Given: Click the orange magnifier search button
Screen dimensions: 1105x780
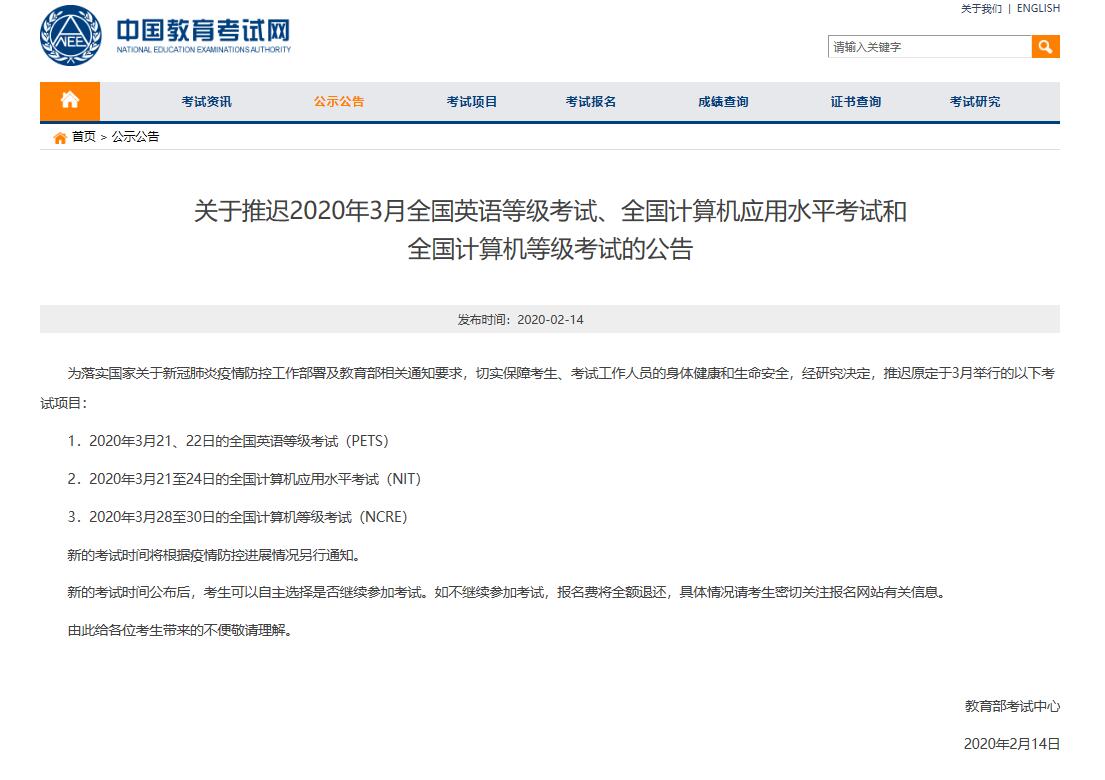Looking at the screenshot, I should coord(1045,47).
